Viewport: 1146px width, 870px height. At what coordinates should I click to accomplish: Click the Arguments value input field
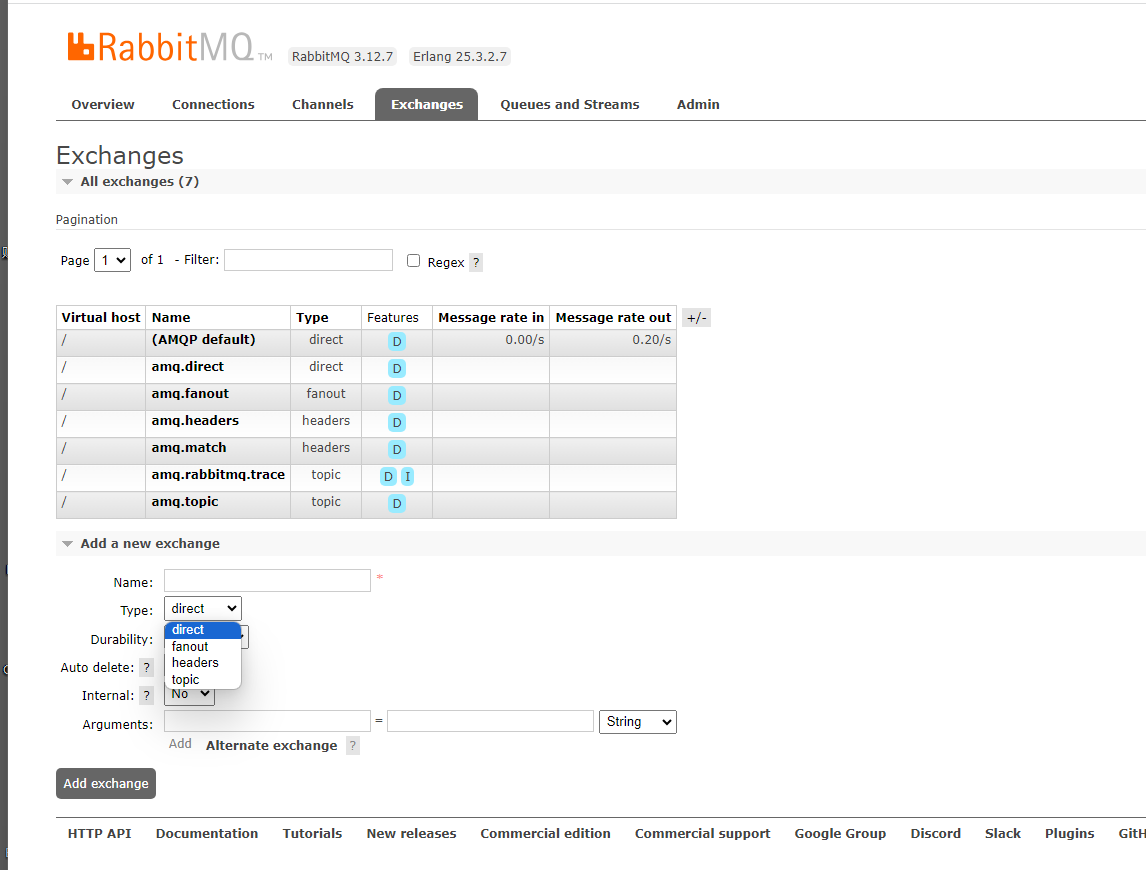(490, 722)
